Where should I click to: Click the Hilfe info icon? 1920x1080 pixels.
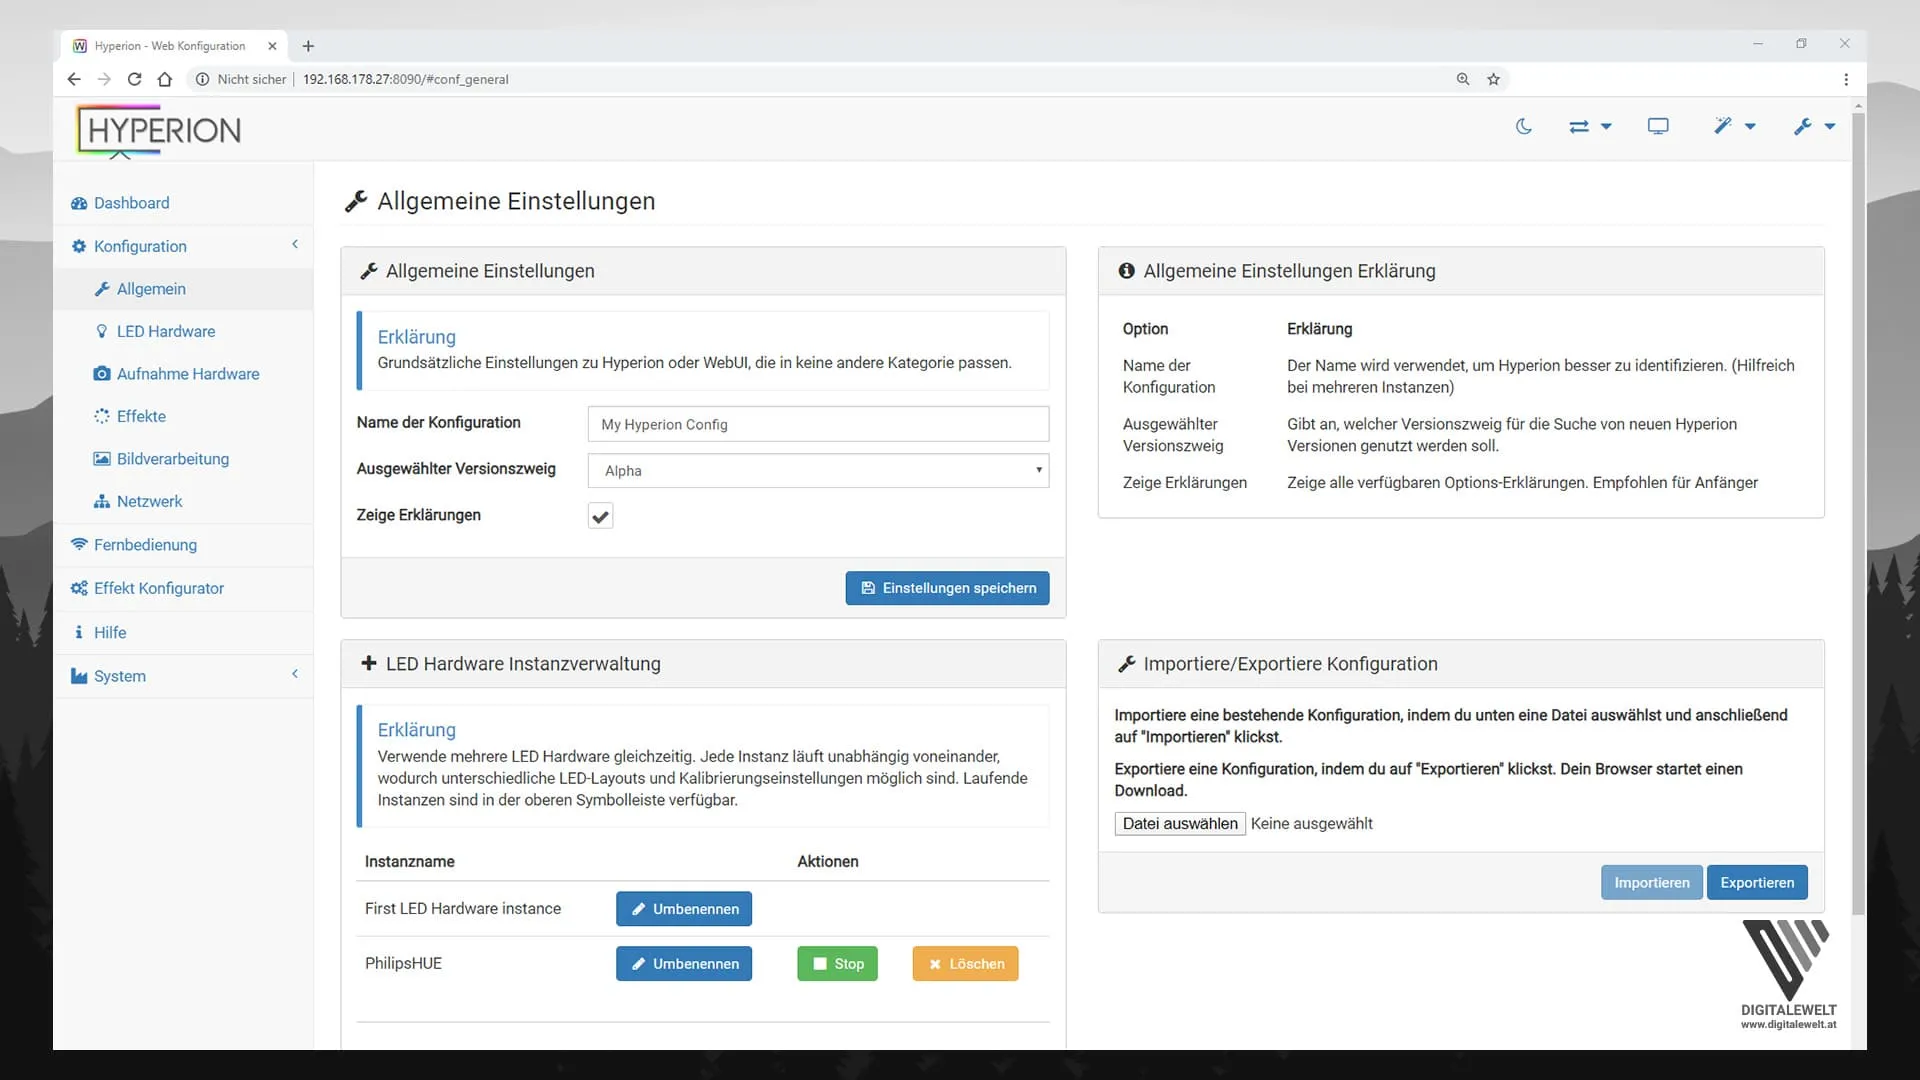(79, 632)
